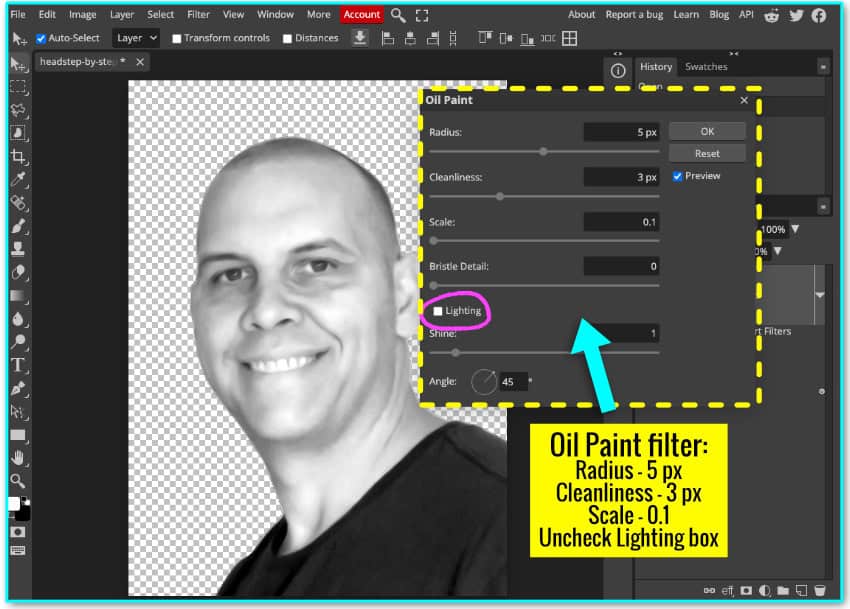Open the Report a bug link
The width and height of the screenshot is (850, 609).
[x=634, y=15]
